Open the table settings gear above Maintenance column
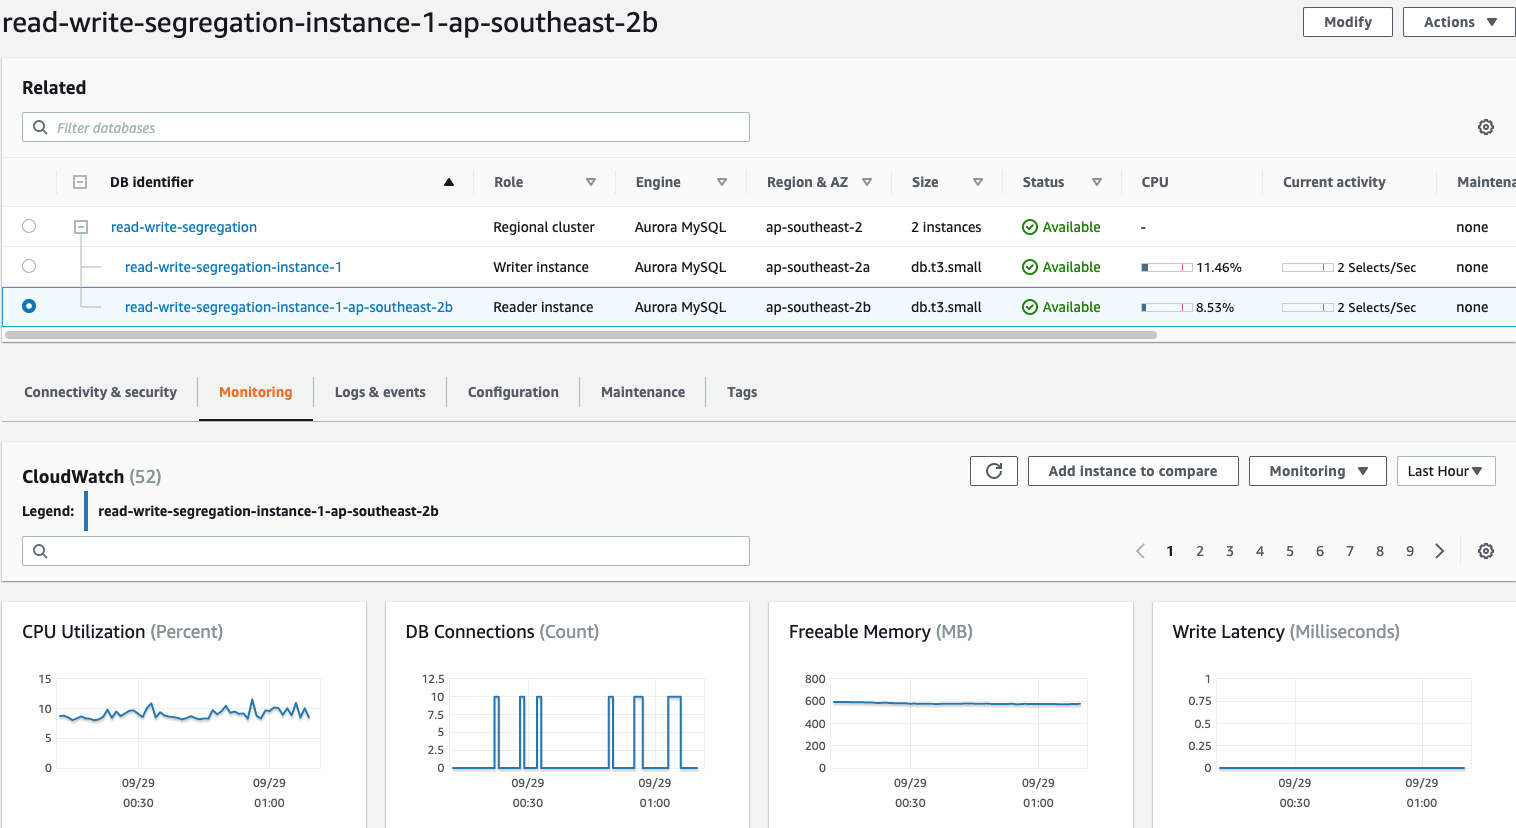 coord(1485,127)
